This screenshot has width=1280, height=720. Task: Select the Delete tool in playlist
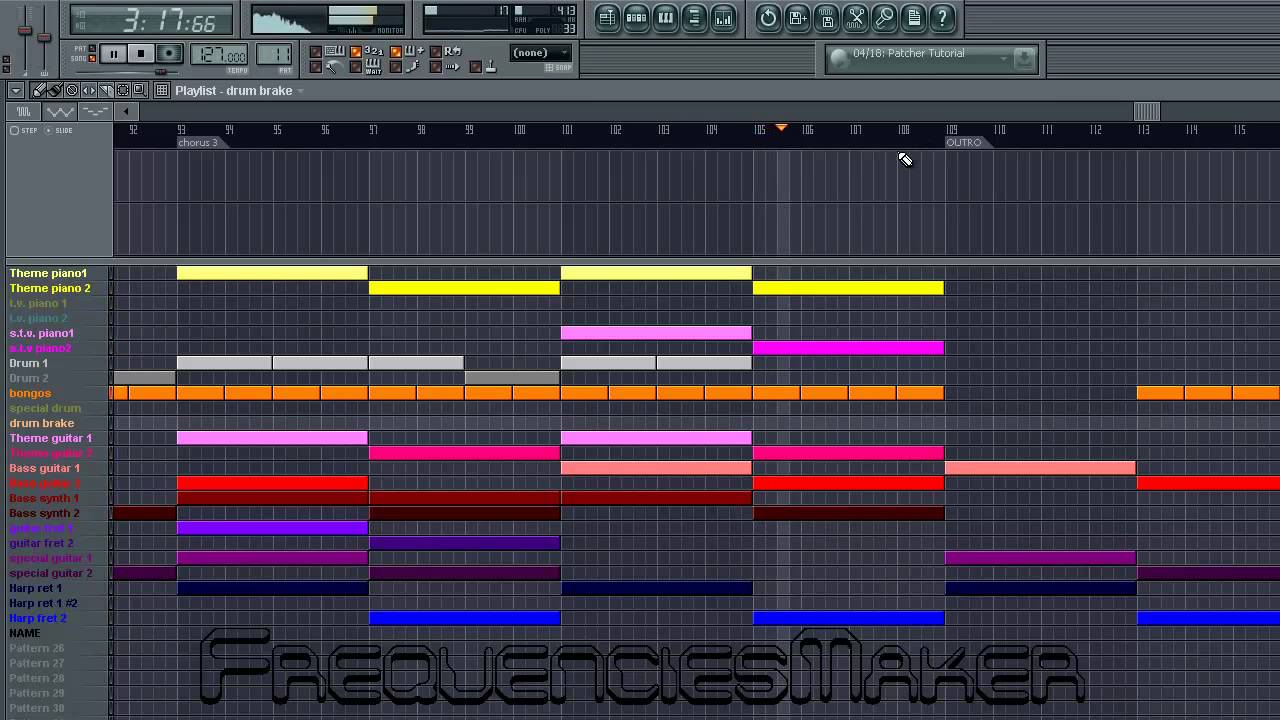point(72,90)
